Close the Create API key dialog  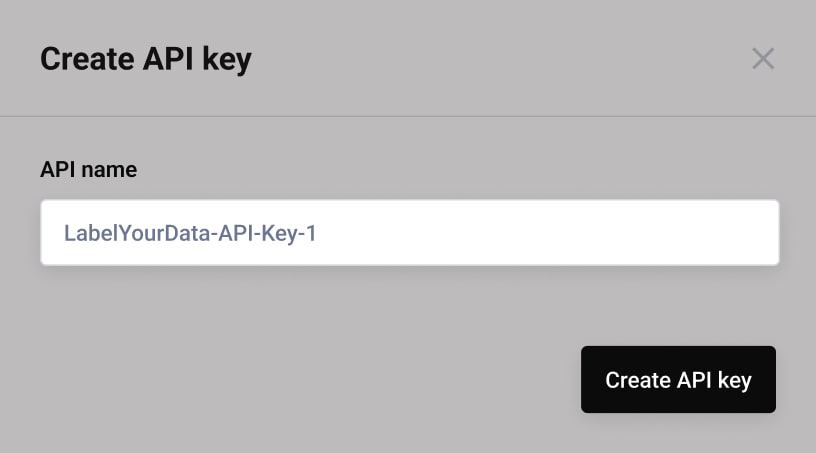pos(763,59)
